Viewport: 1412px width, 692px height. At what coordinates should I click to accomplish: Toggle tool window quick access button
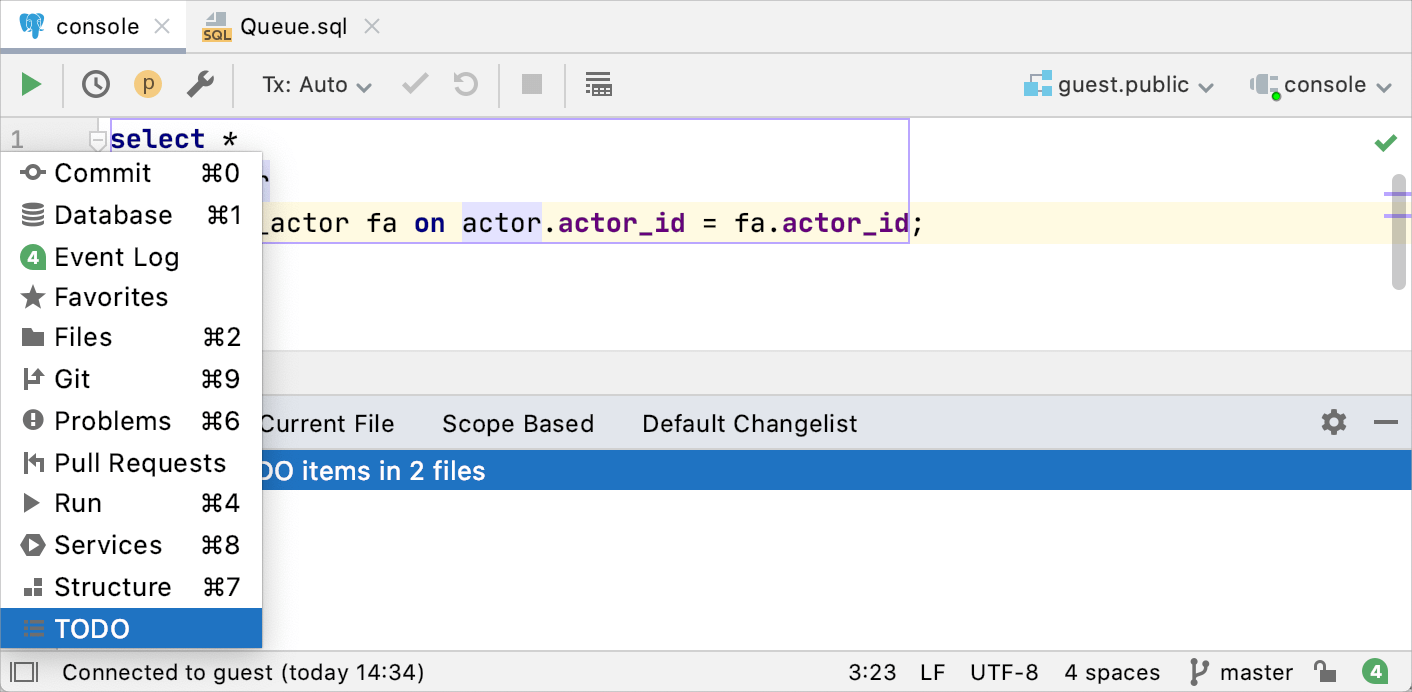point(24,672)
